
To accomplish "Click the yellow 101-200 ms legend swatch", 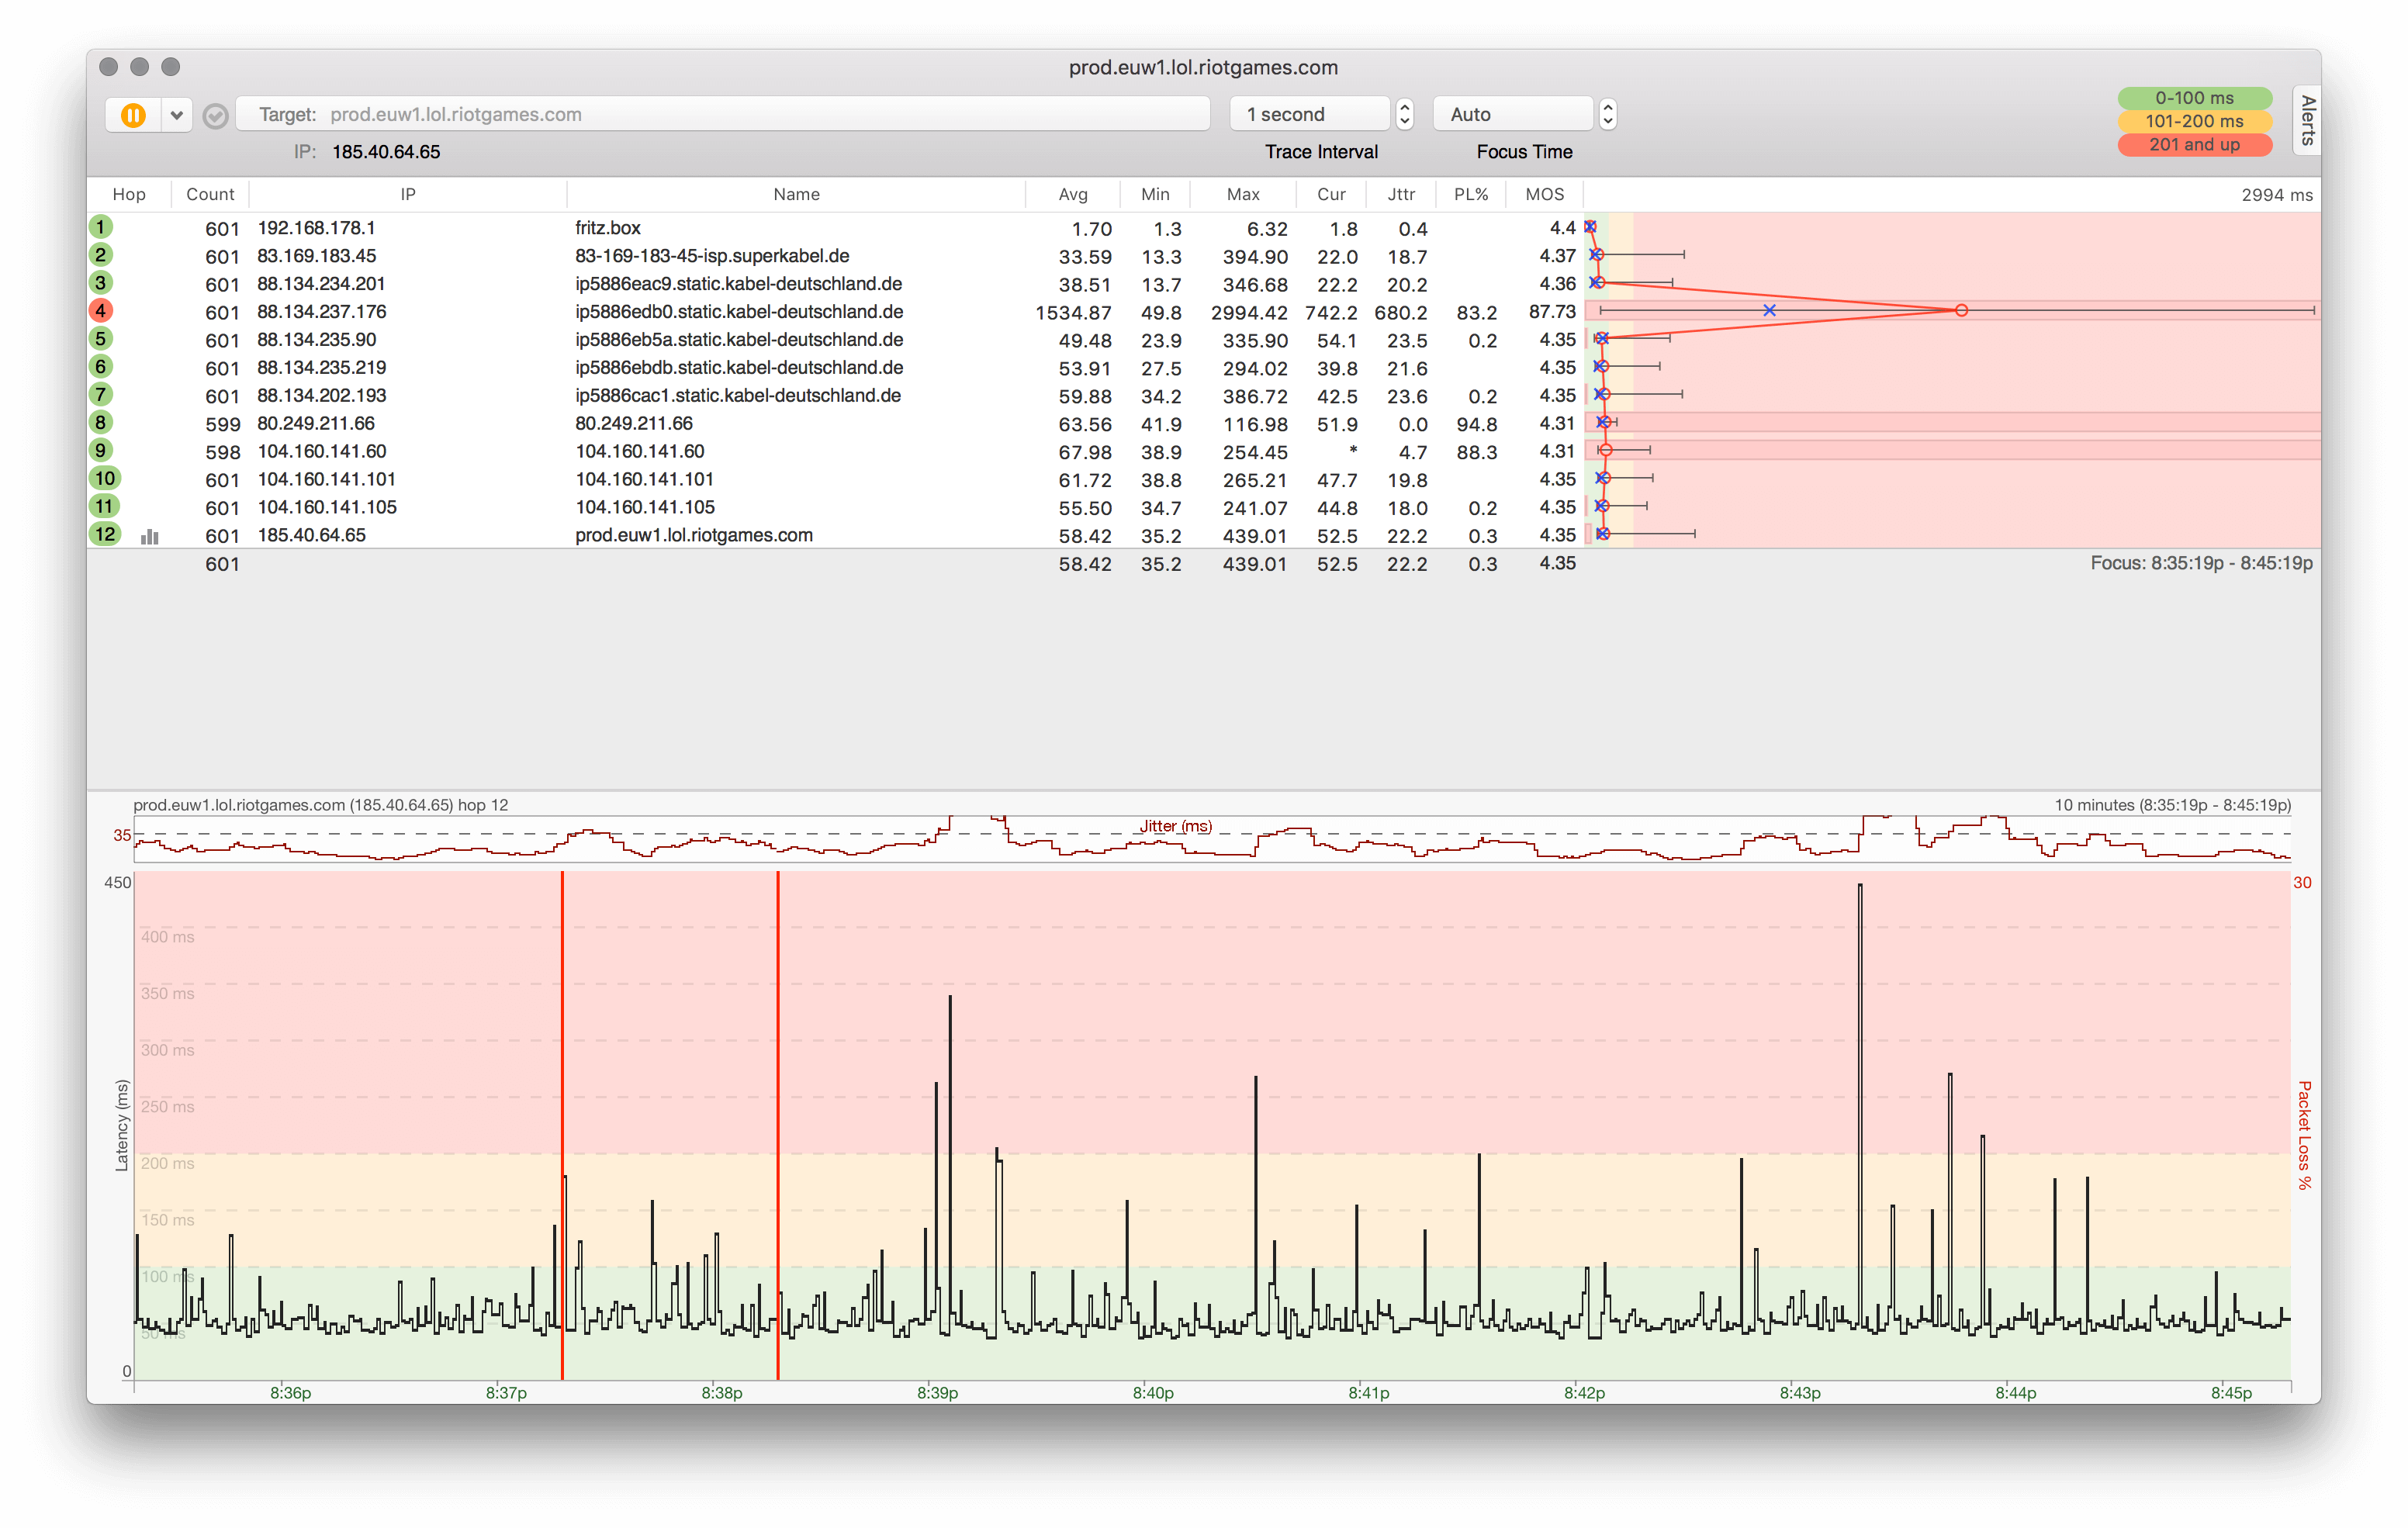I will pyautogui.click(x=2194, y=121).
